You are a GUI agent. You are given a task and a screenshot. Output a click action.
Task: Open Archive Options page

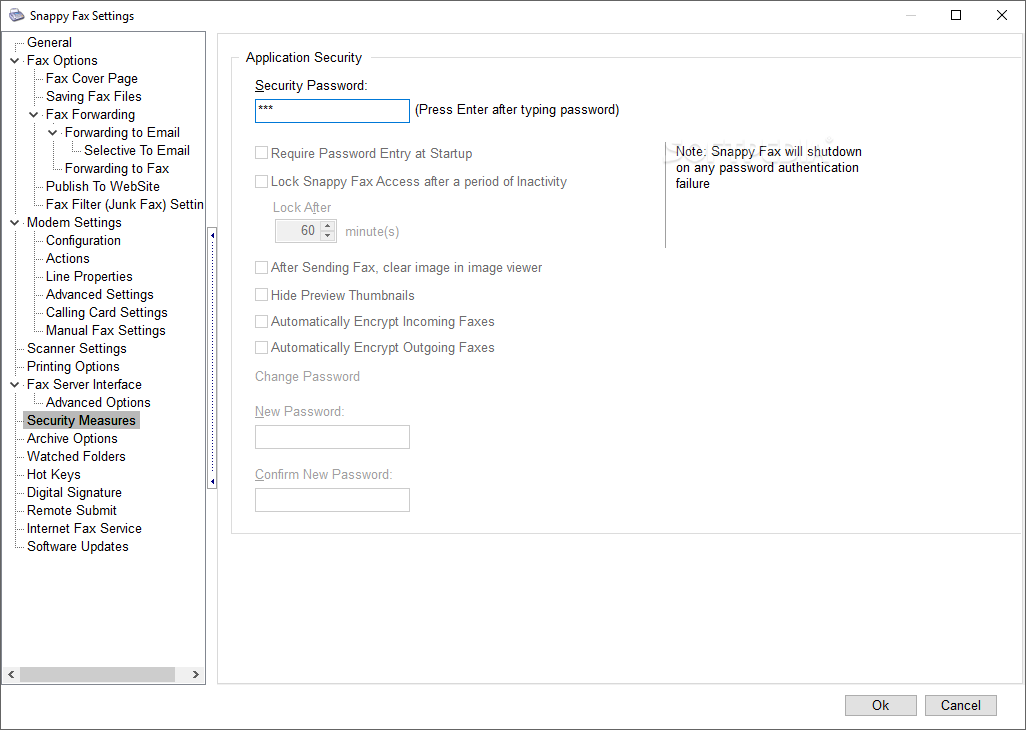(72, 438)
